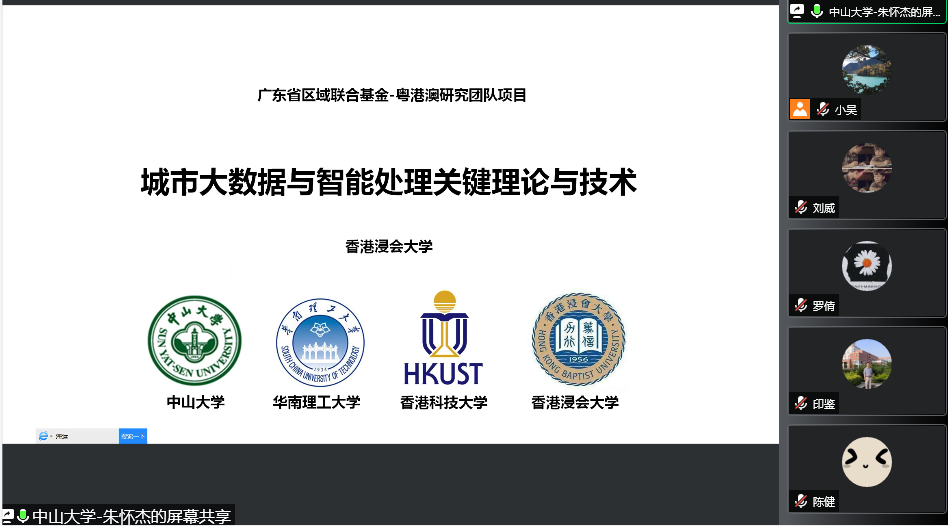948x526 pixels.
Task: Click the muted microphone icon for 罗倩
Action: pos(801,305)
